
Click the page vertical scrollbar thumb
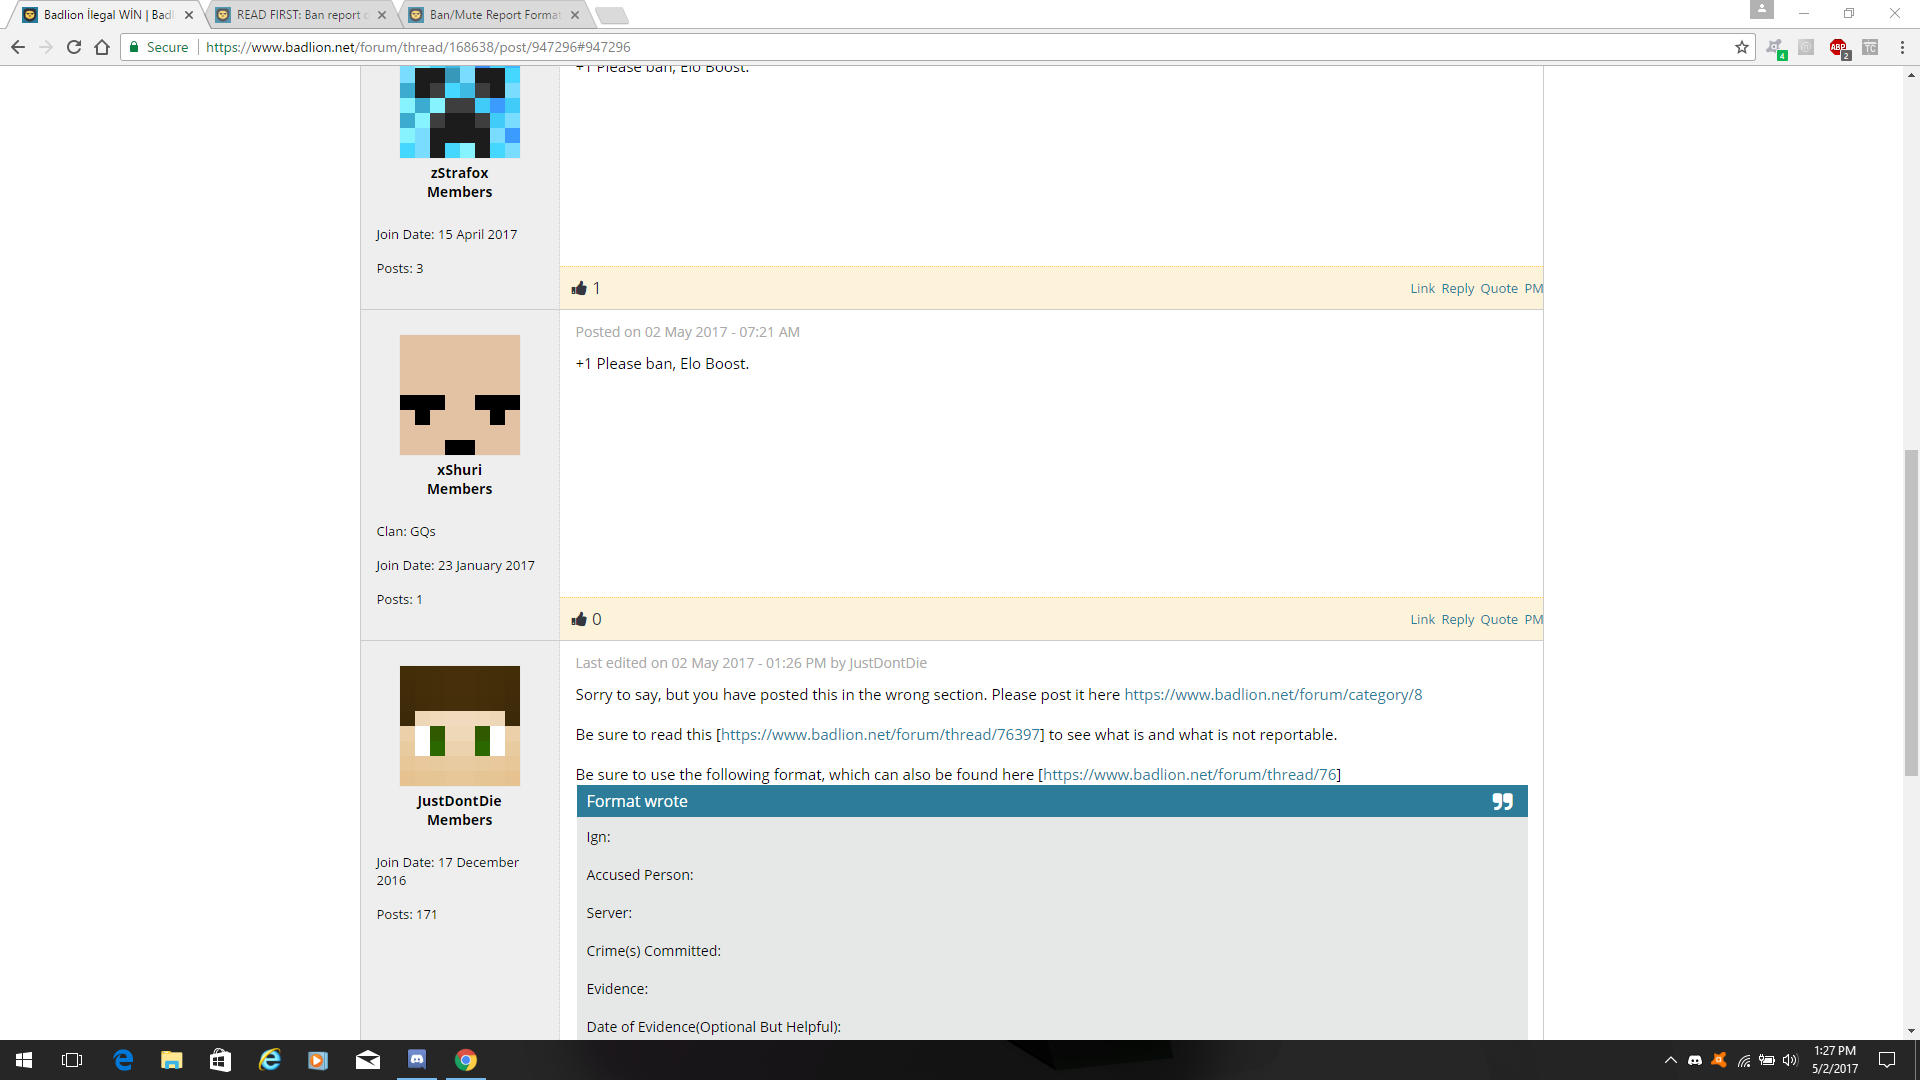[x=1911, y=612]
